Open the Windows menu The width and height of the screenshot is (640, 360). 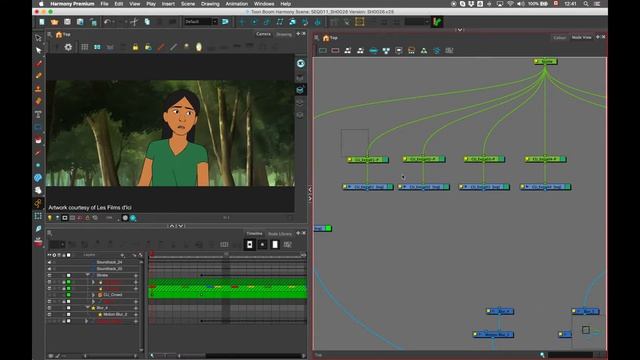264,4
